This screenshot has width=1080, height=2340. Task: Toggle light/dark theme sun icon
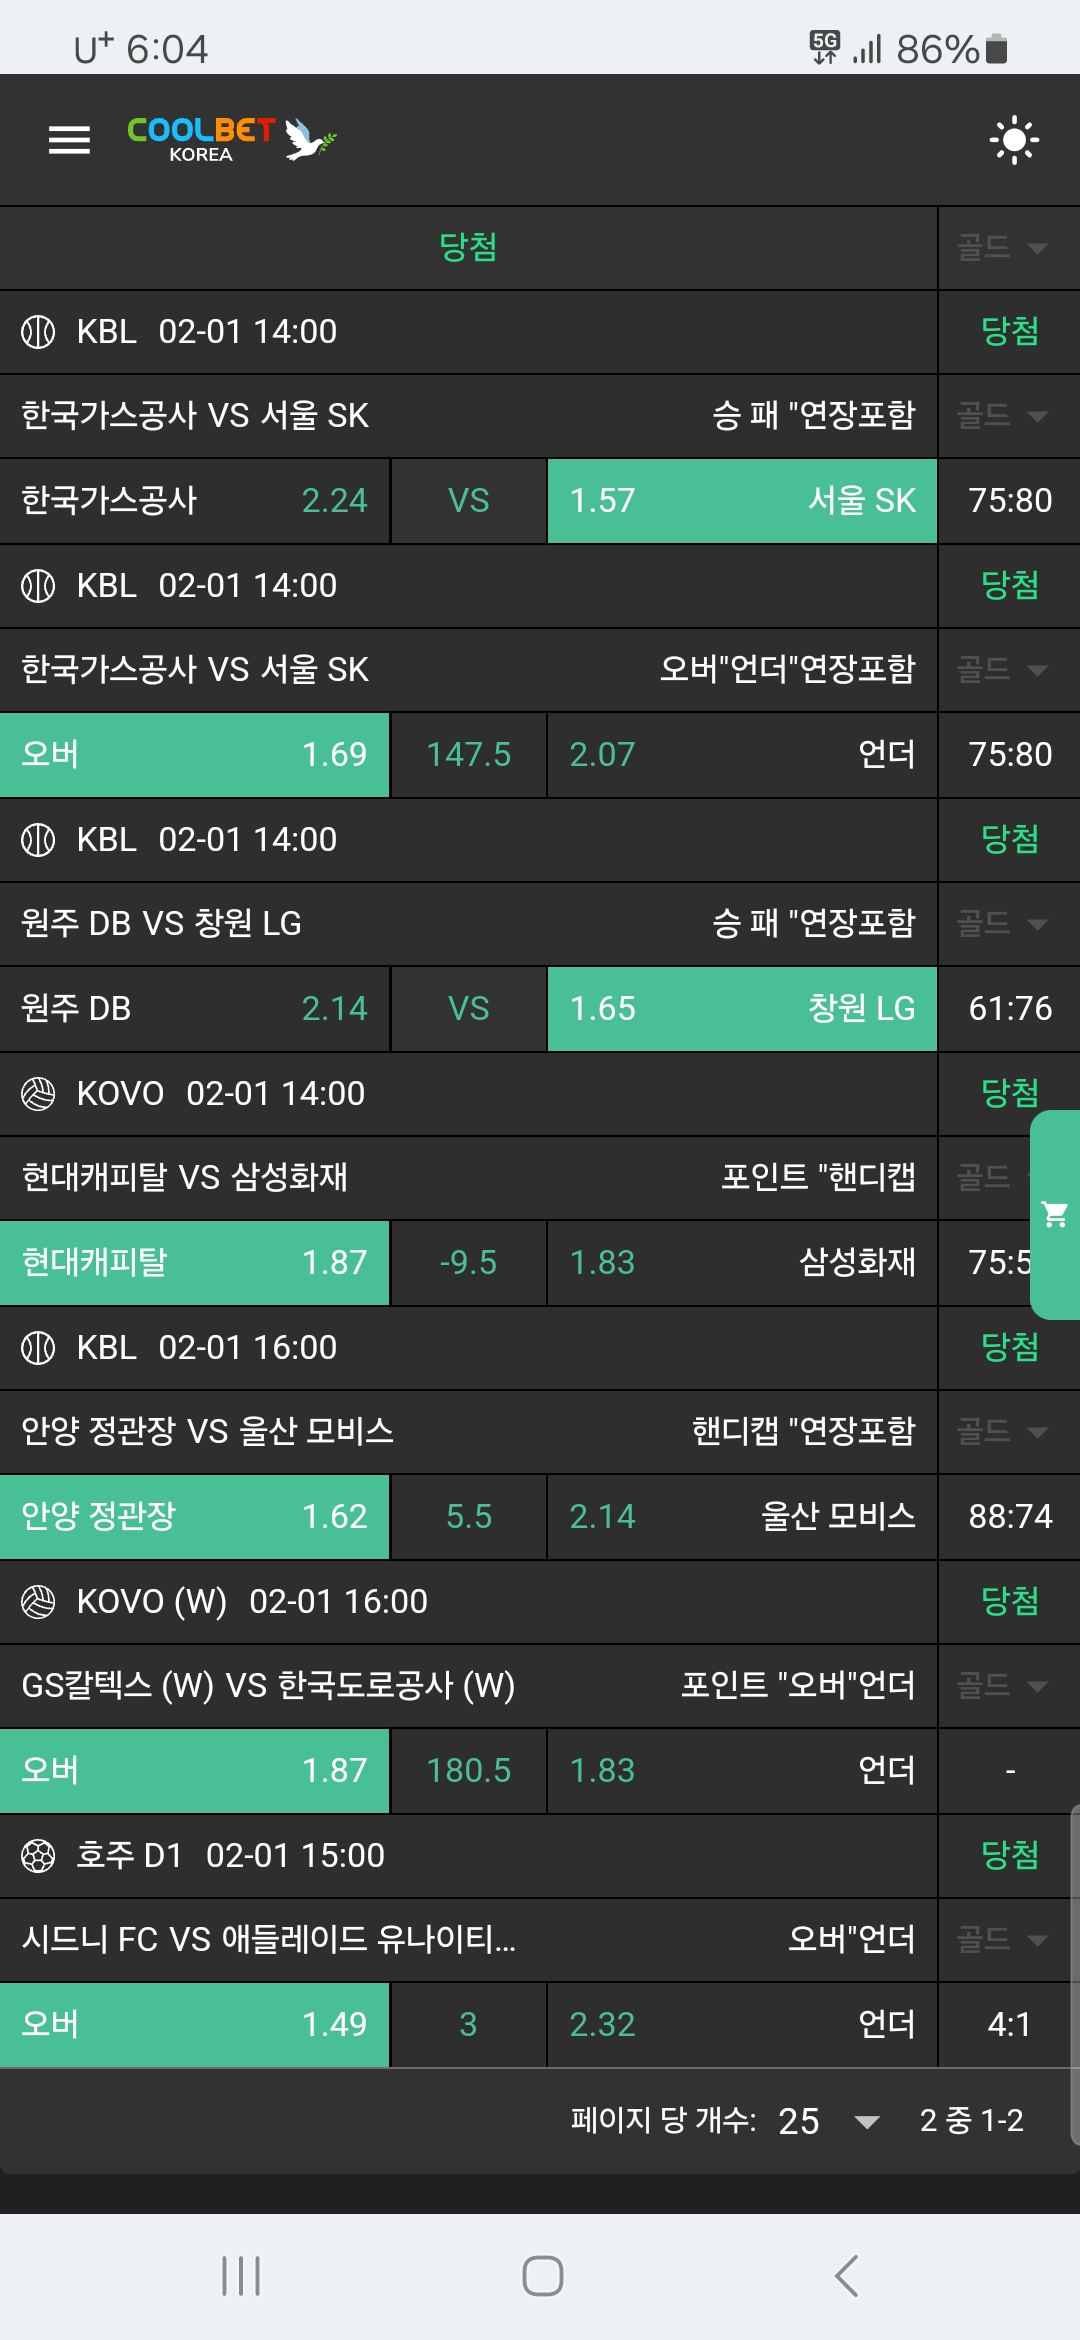click(1013, 140)
